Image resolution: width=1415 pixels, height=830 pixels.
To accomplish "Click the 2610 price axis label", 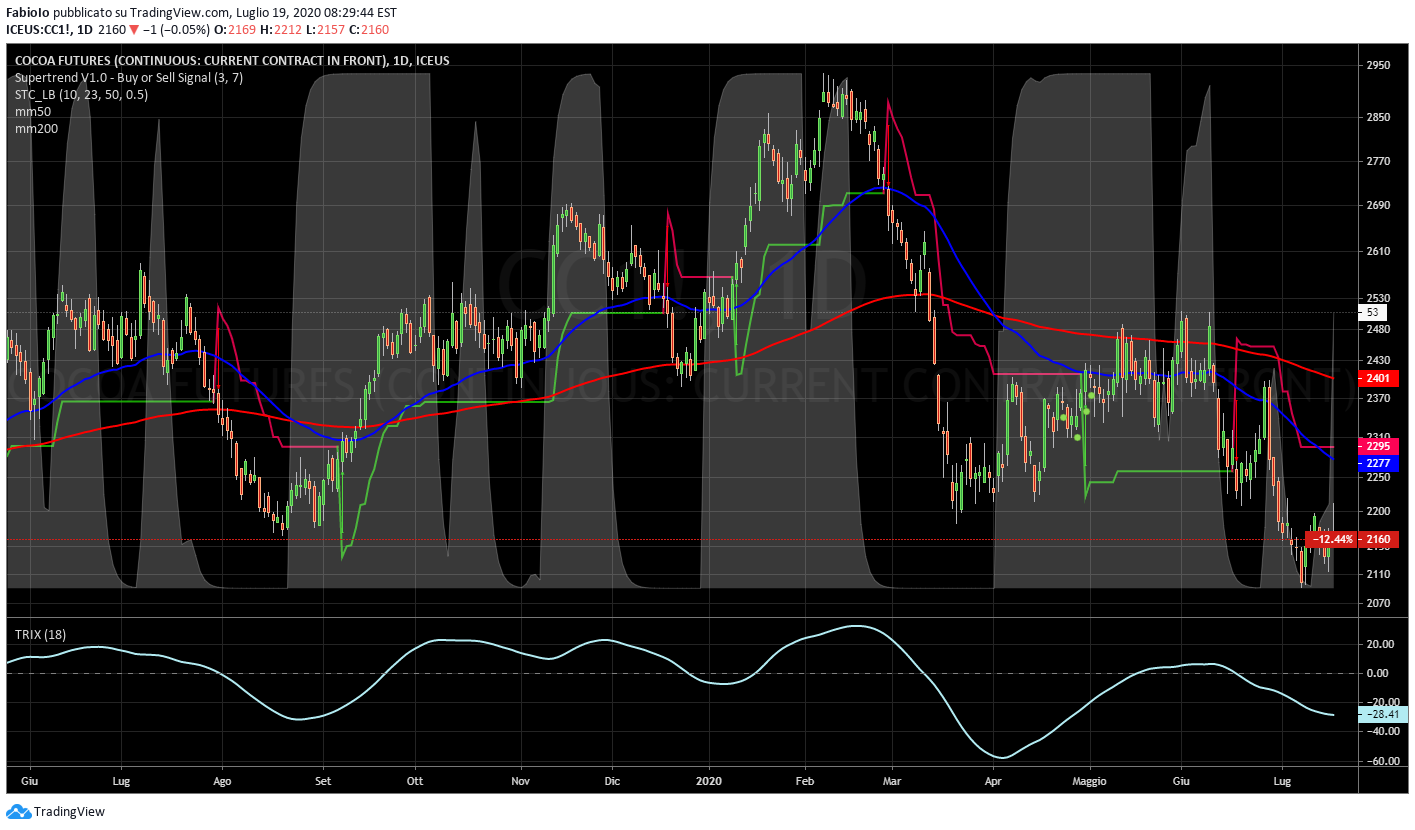I will (x=1378, y=252).
